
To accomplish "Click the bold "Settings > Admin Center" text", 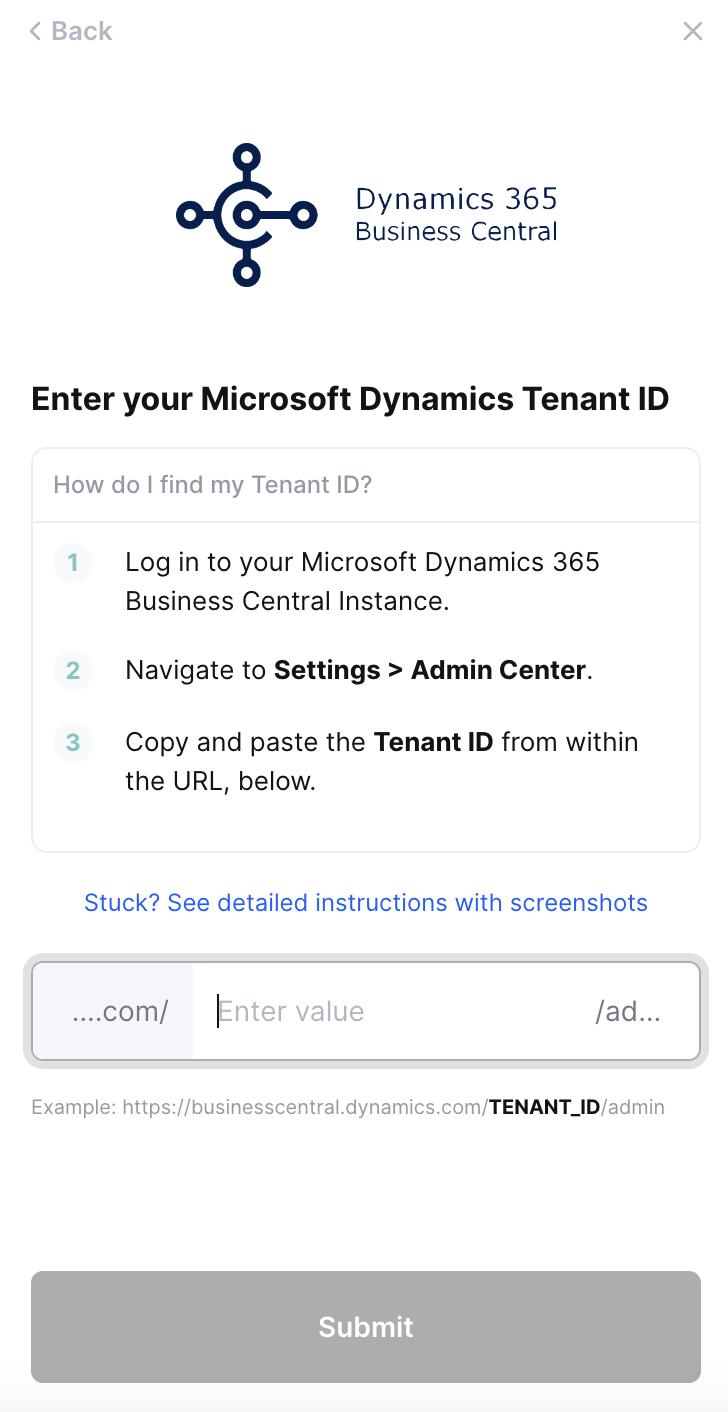I will [x=430, y=670].
